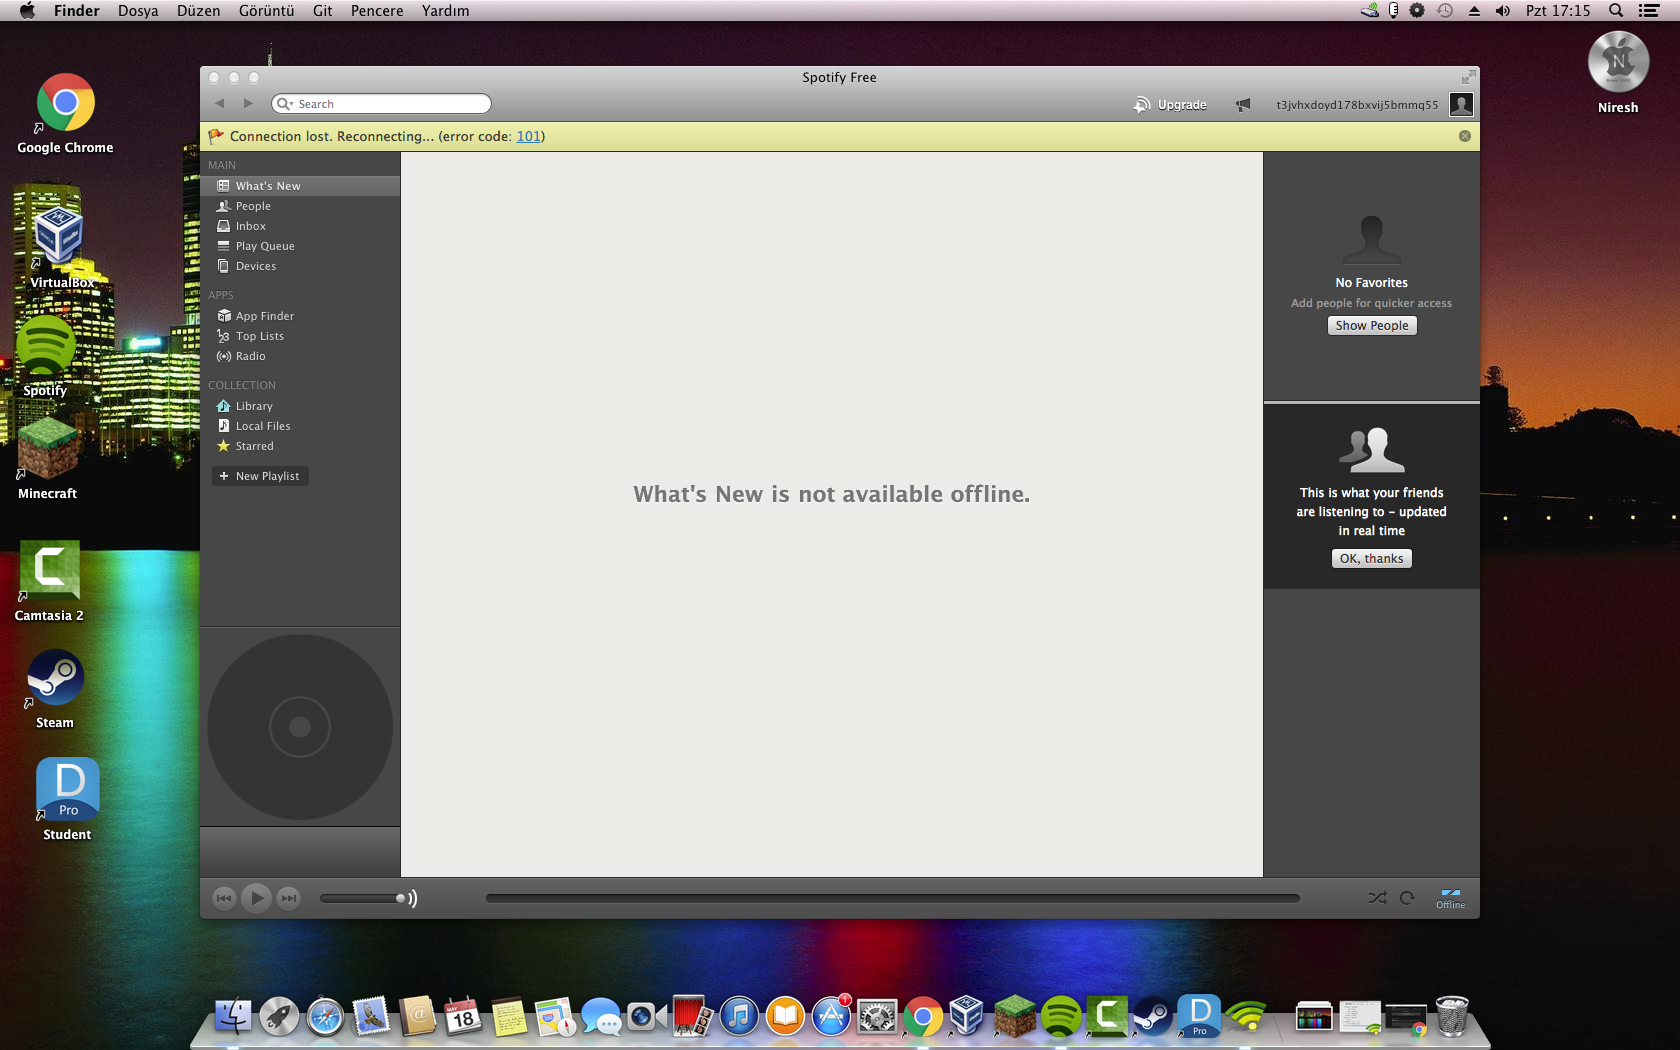Open Local Files in the collection
Image resolution: width=1680 pixels, height=1050 pixels.
coord(300,426)
